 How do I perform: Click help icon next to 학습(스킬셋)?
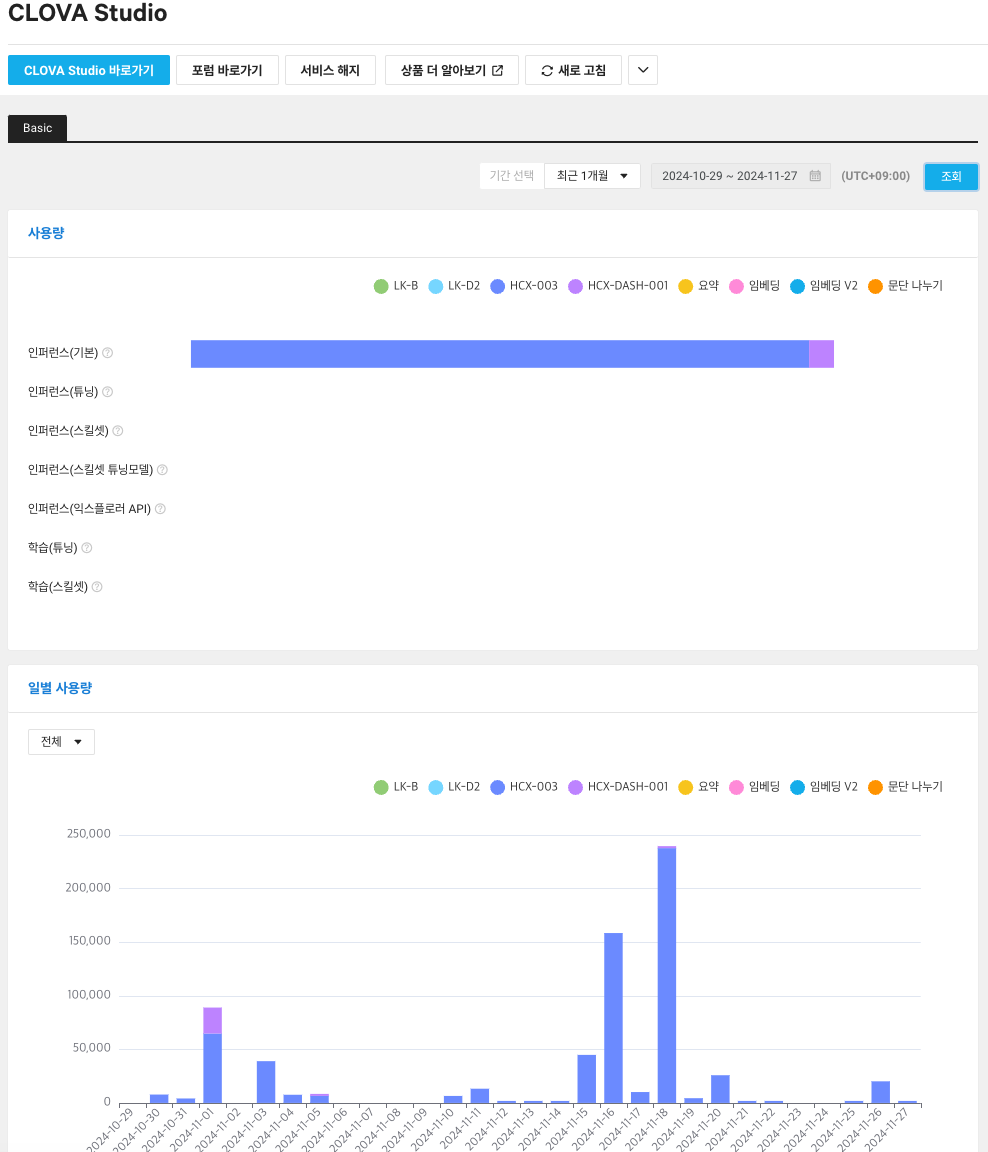pos(97,586)
